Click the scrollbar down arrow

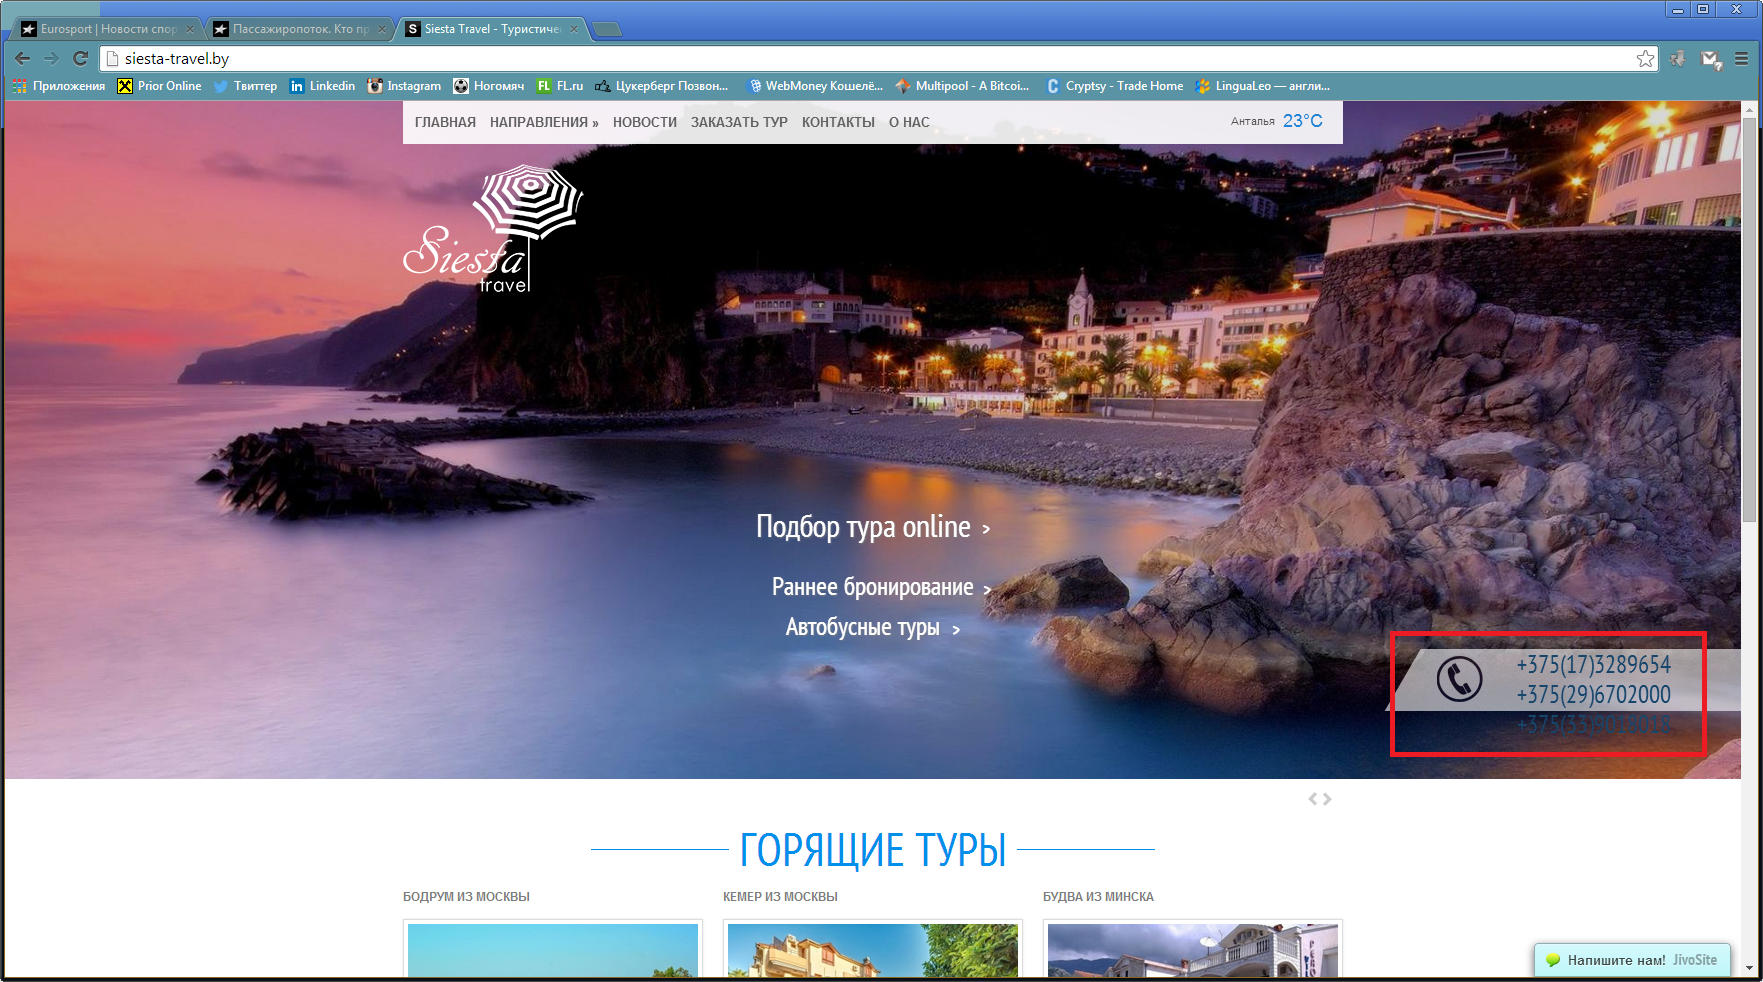(1749, 968)
